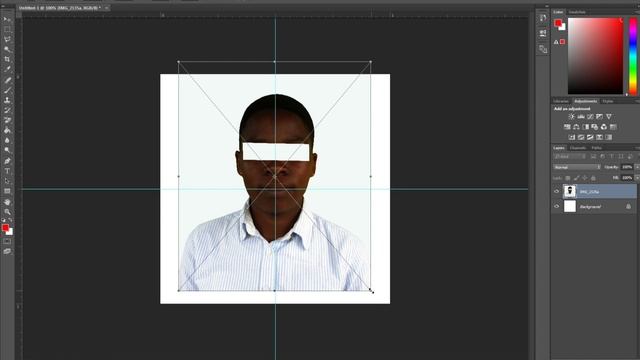The width and height of the screenshot is (640, 360).
Task: Toggle lock image pixels
Action: pyautogui.click(x=576, y=178)
